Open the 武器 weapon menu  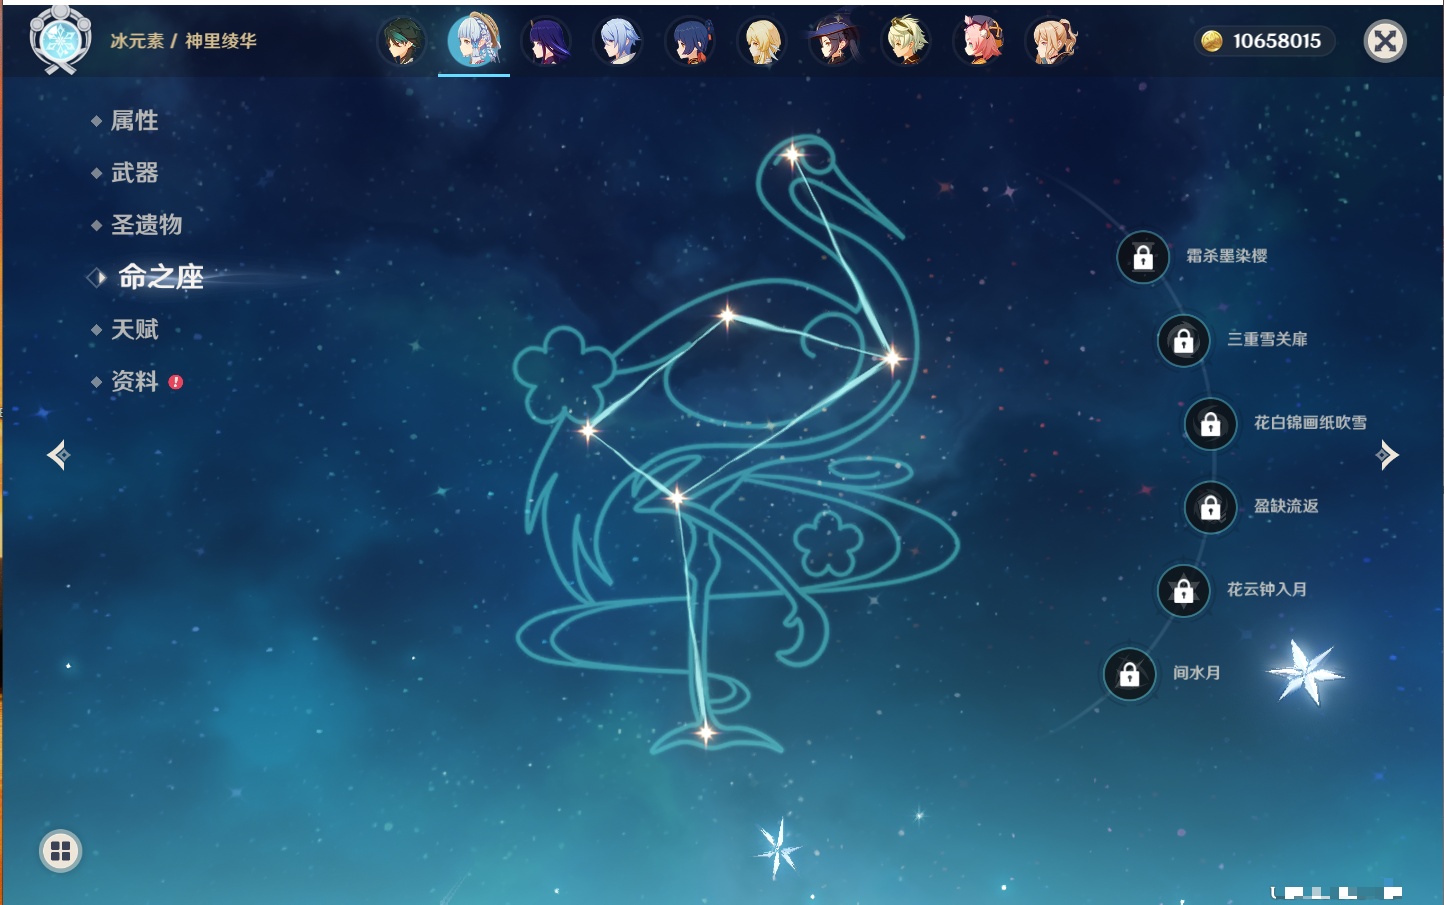point(134,173)
